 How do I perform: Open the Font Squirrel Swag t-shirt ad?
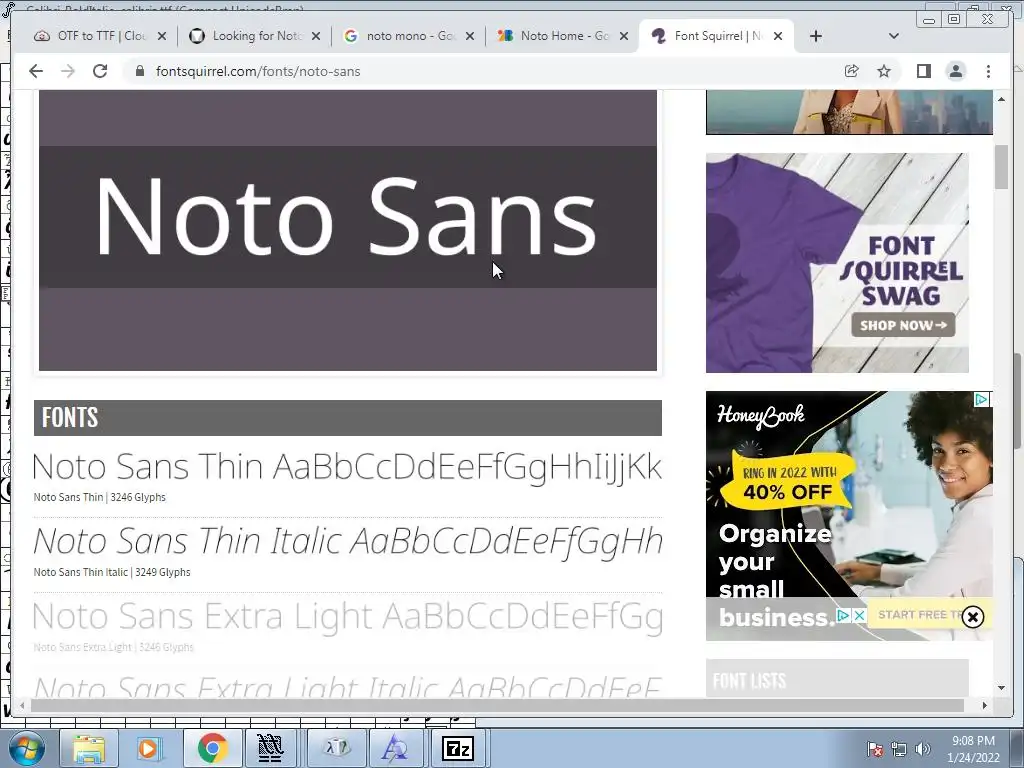point(837,263)
